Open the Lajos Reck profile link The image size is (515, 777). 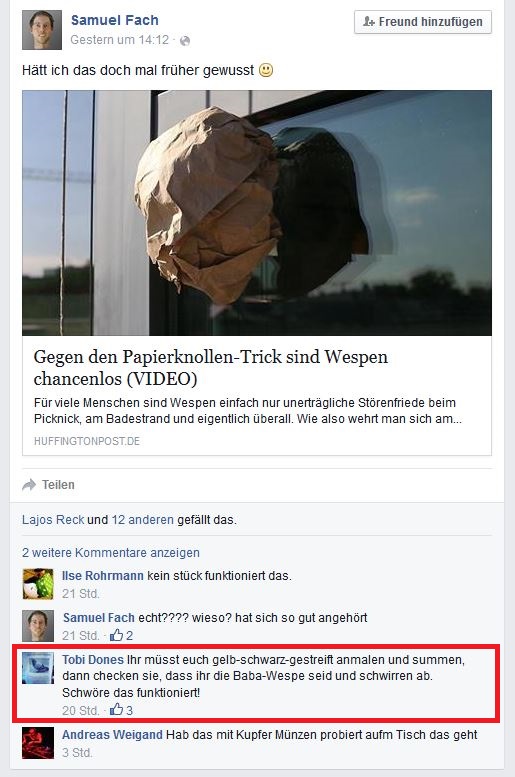tap(53, 520)
